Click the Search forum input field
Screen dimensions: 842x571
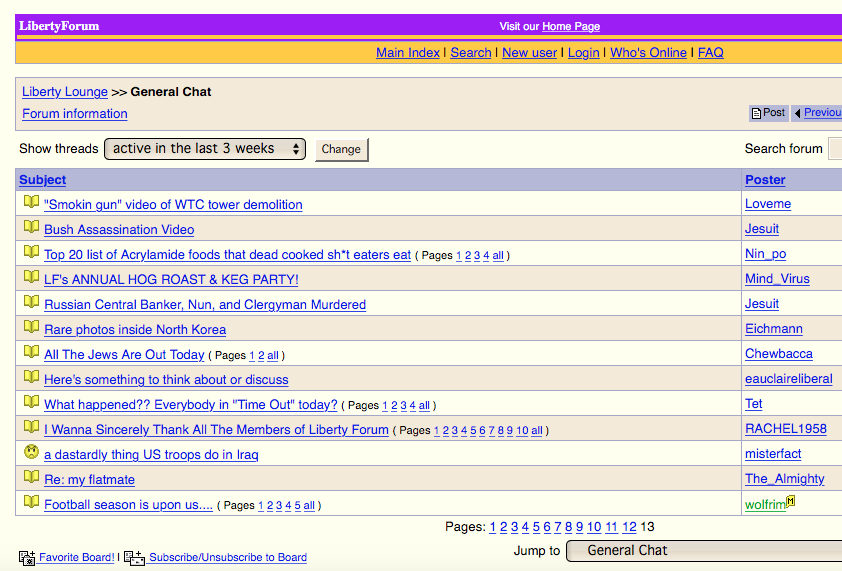tap(835, 149)
